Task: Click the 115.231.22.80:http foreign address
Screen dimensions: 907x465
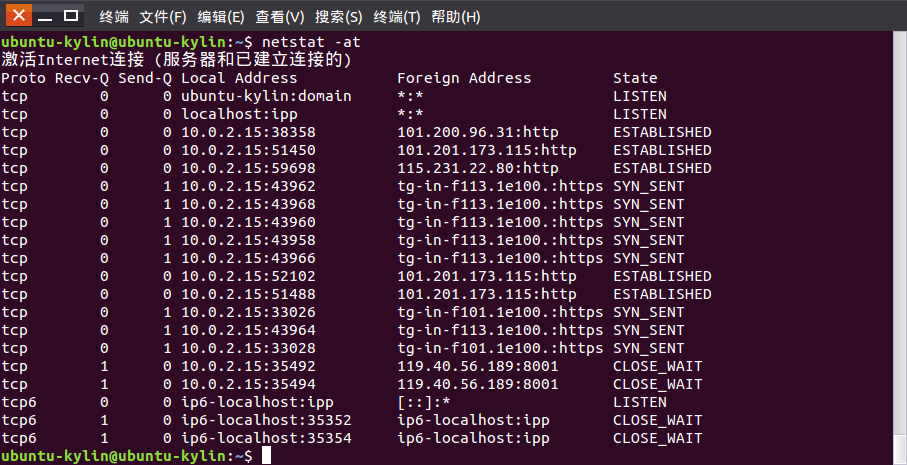Action: pyautogui.click(x=478, y=168)
